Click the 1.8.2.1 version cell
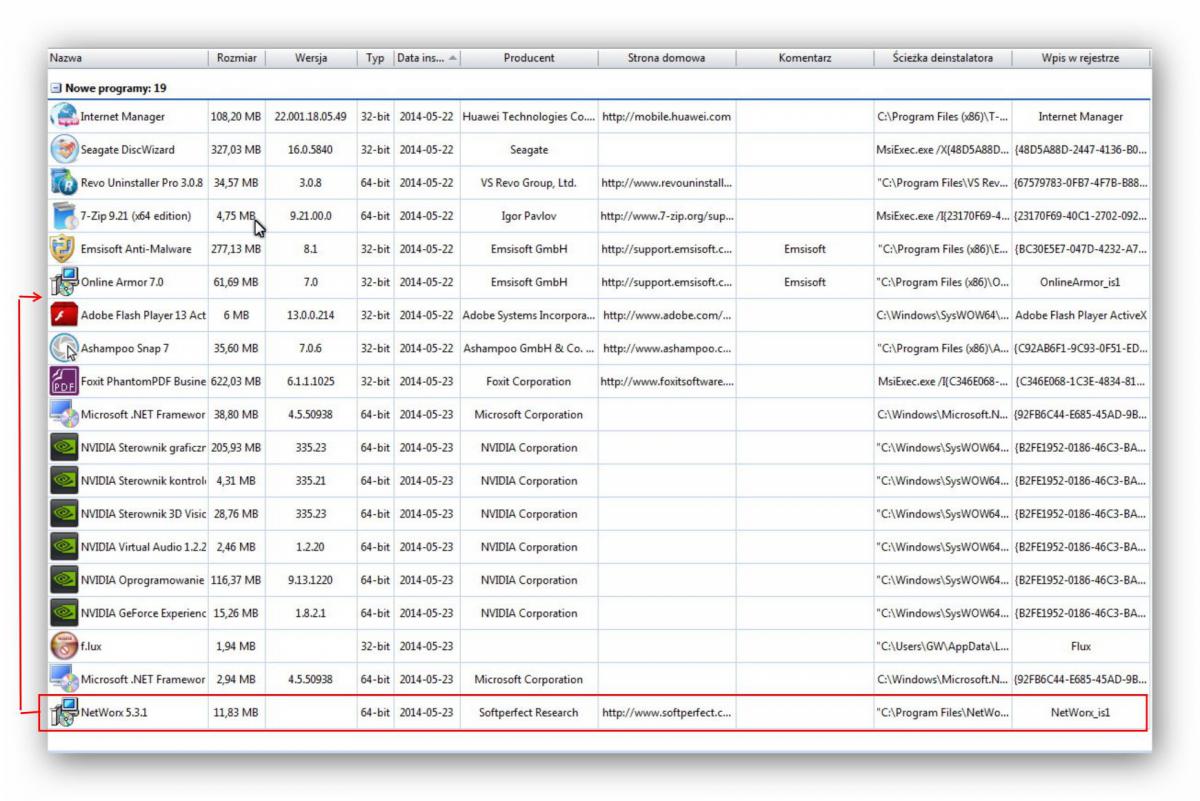This screenshot has width=1200, height=801. point(311,613)
